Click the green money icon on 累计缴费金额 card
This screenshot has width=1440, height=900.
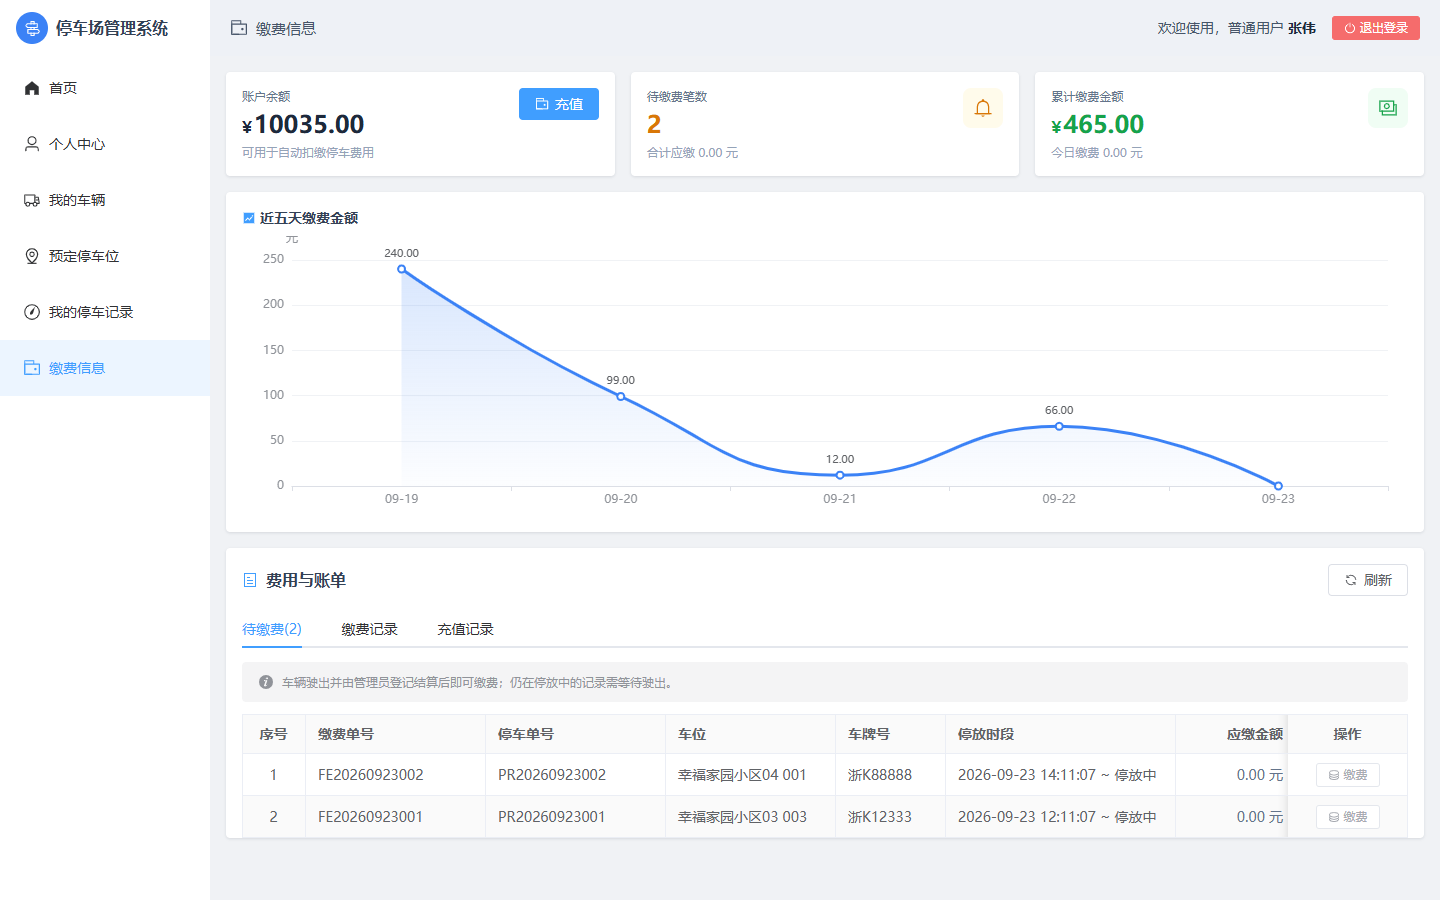pos(1388,108)
